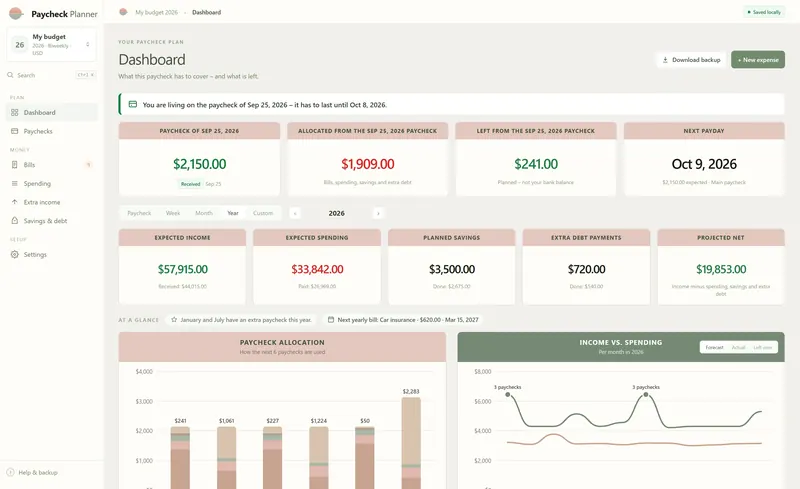Viewport: 800px width, 489px height.
Task: Open Savings & debt page
Action: [x=52, y=221]
